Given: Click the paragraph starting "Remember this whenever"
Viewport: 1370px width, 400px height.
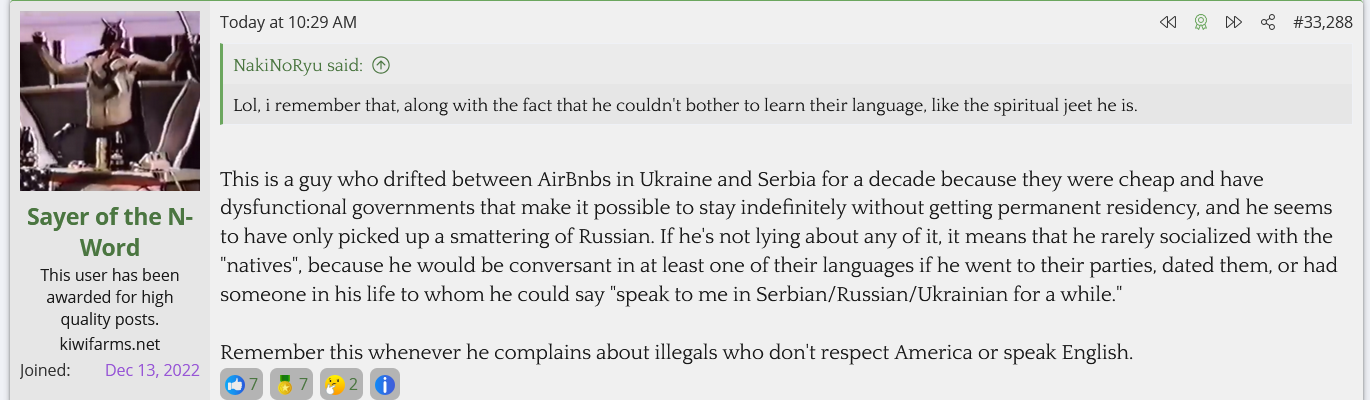Looking at the screenshot, I should pos(676,352).
